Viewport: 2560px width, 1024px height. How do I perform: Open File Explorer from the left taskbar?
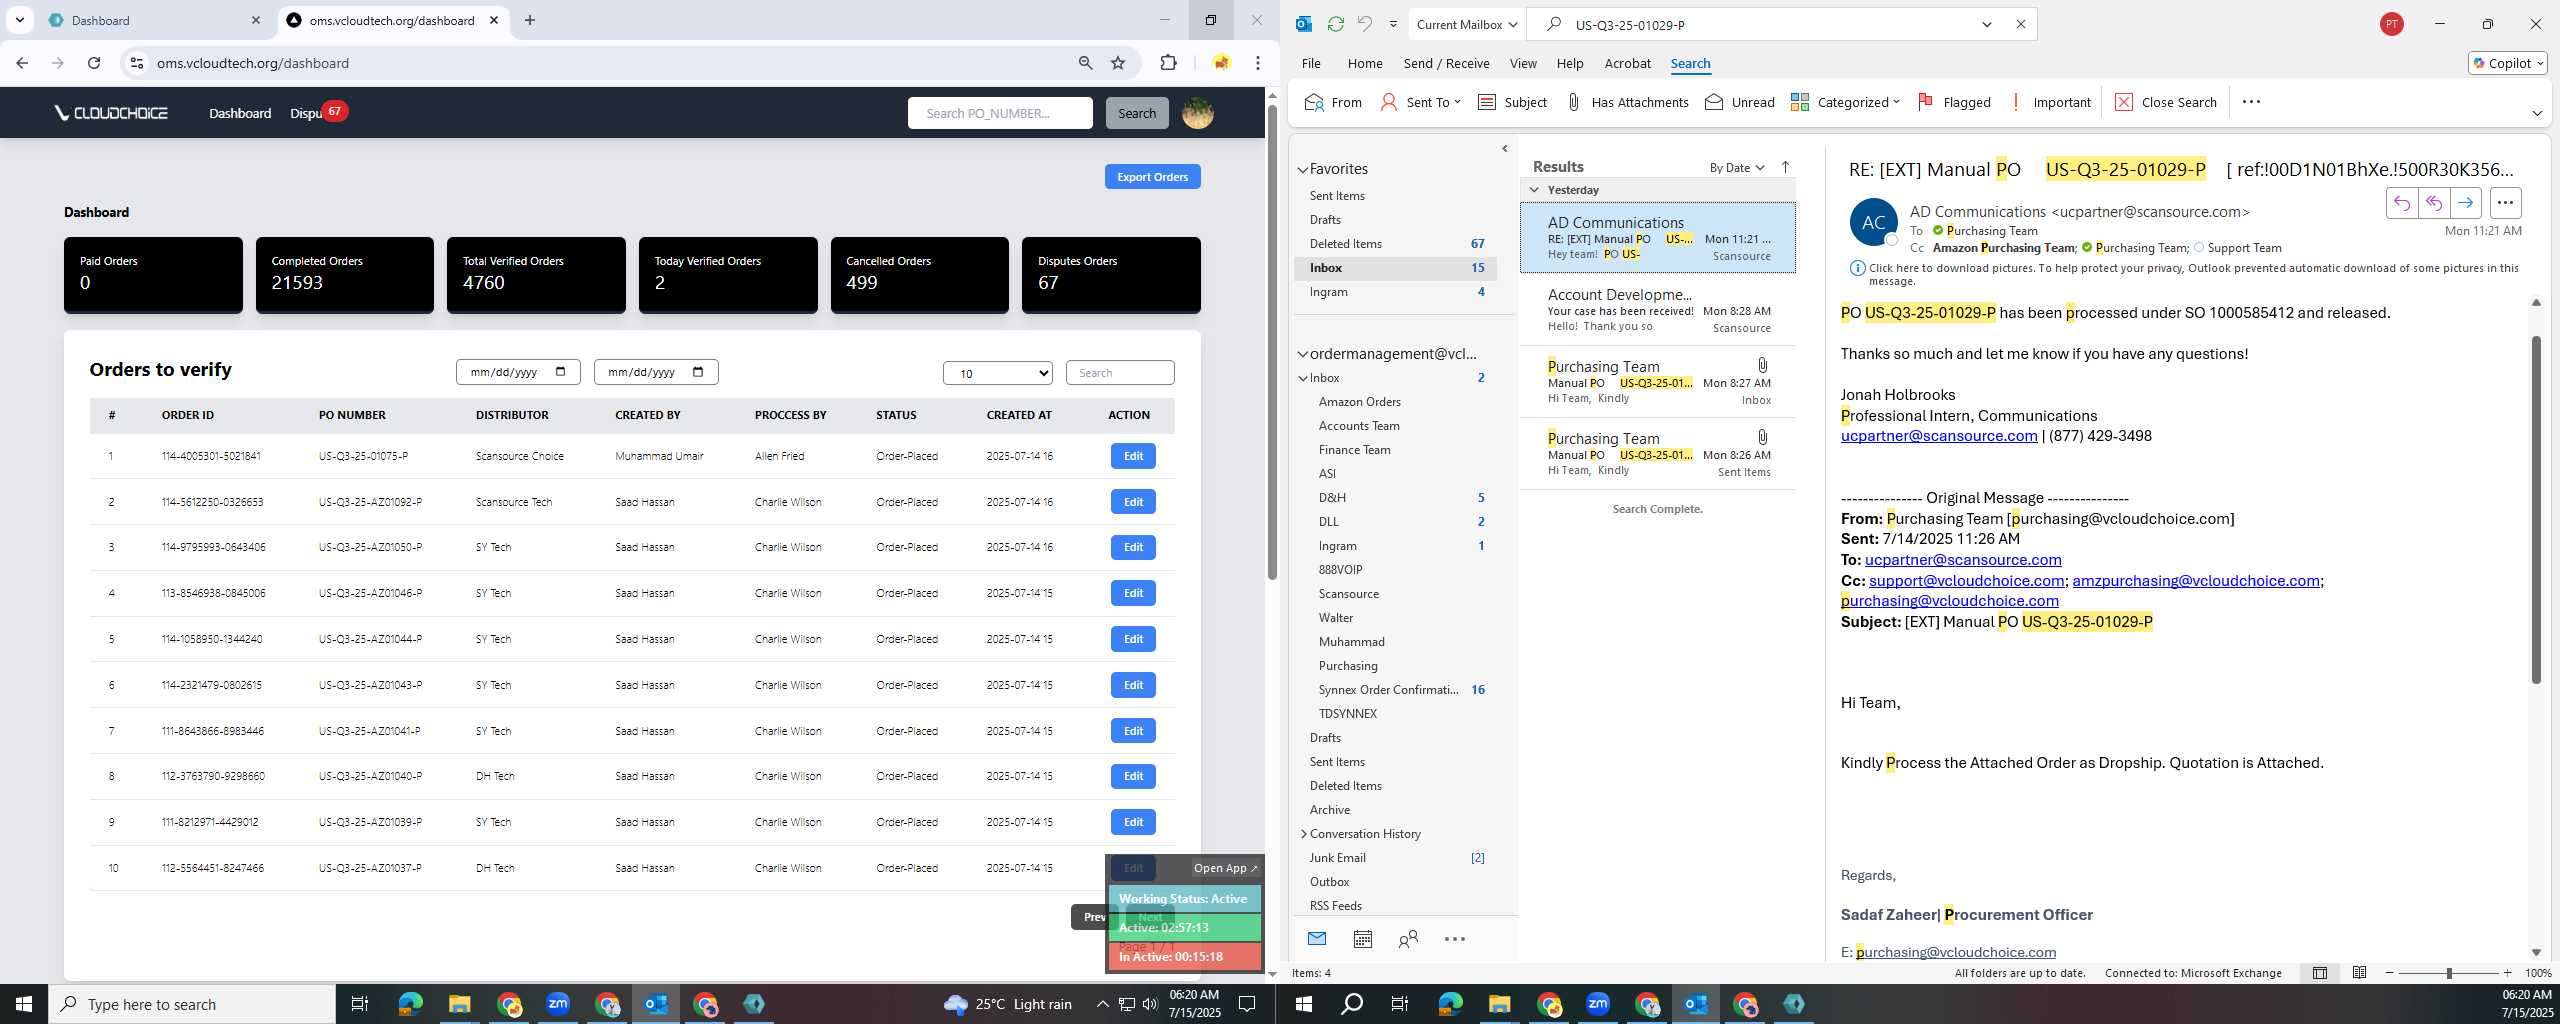[459, 1004]
